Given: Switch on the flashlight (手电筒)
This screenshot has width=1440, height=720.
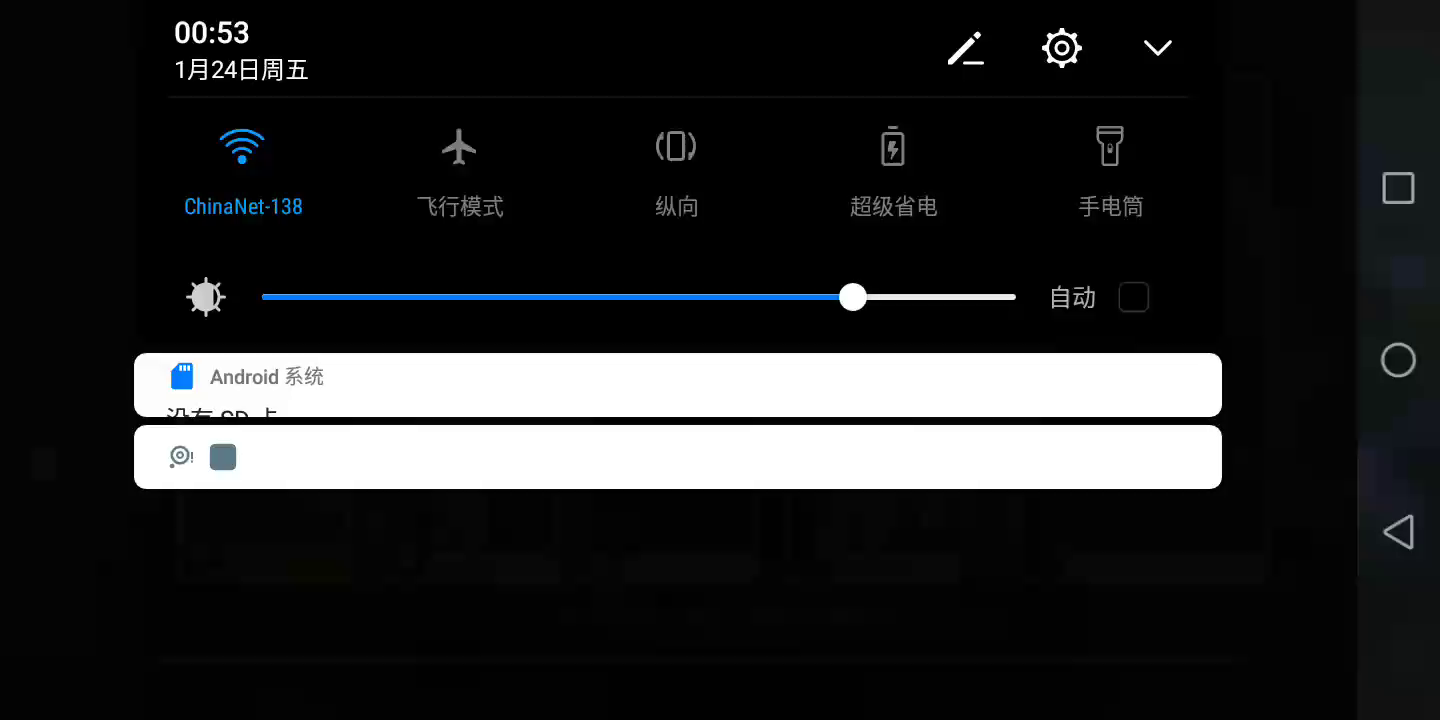Looking at the screenshot, I should [1110, 147].
